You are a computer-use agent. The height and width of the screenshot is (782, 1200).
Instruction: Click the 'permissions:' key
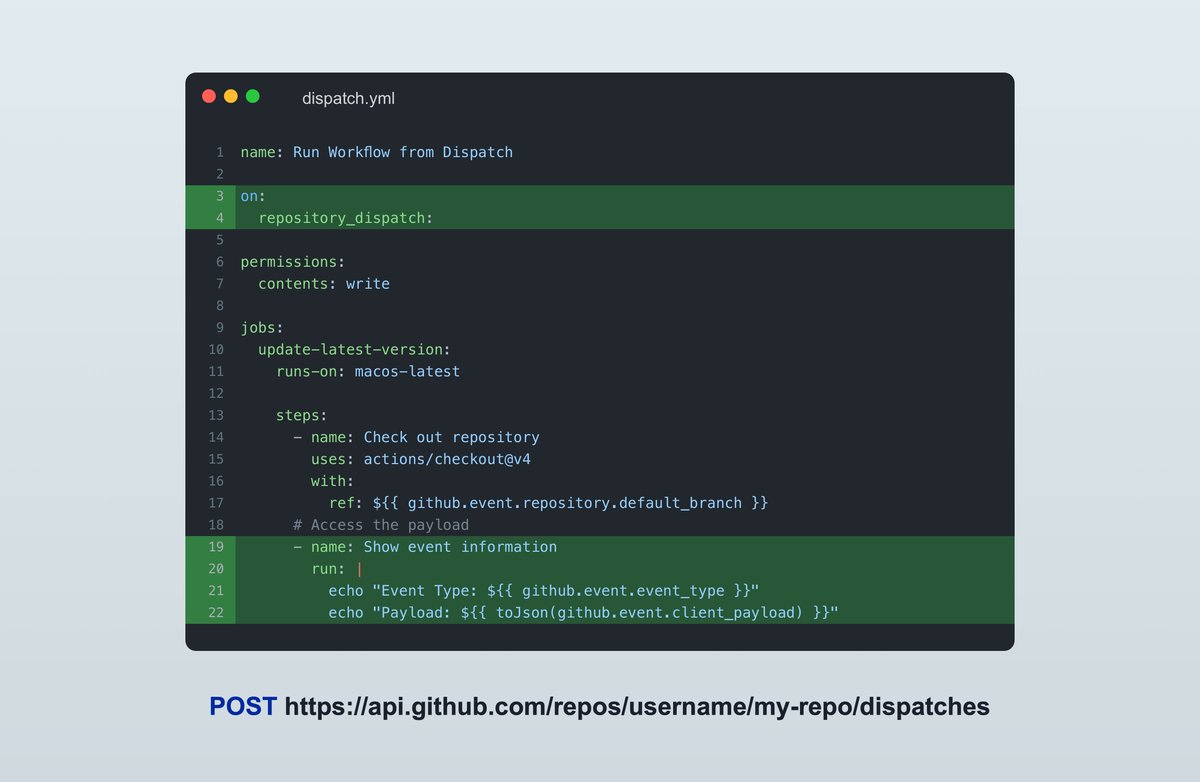pos(293,262)
